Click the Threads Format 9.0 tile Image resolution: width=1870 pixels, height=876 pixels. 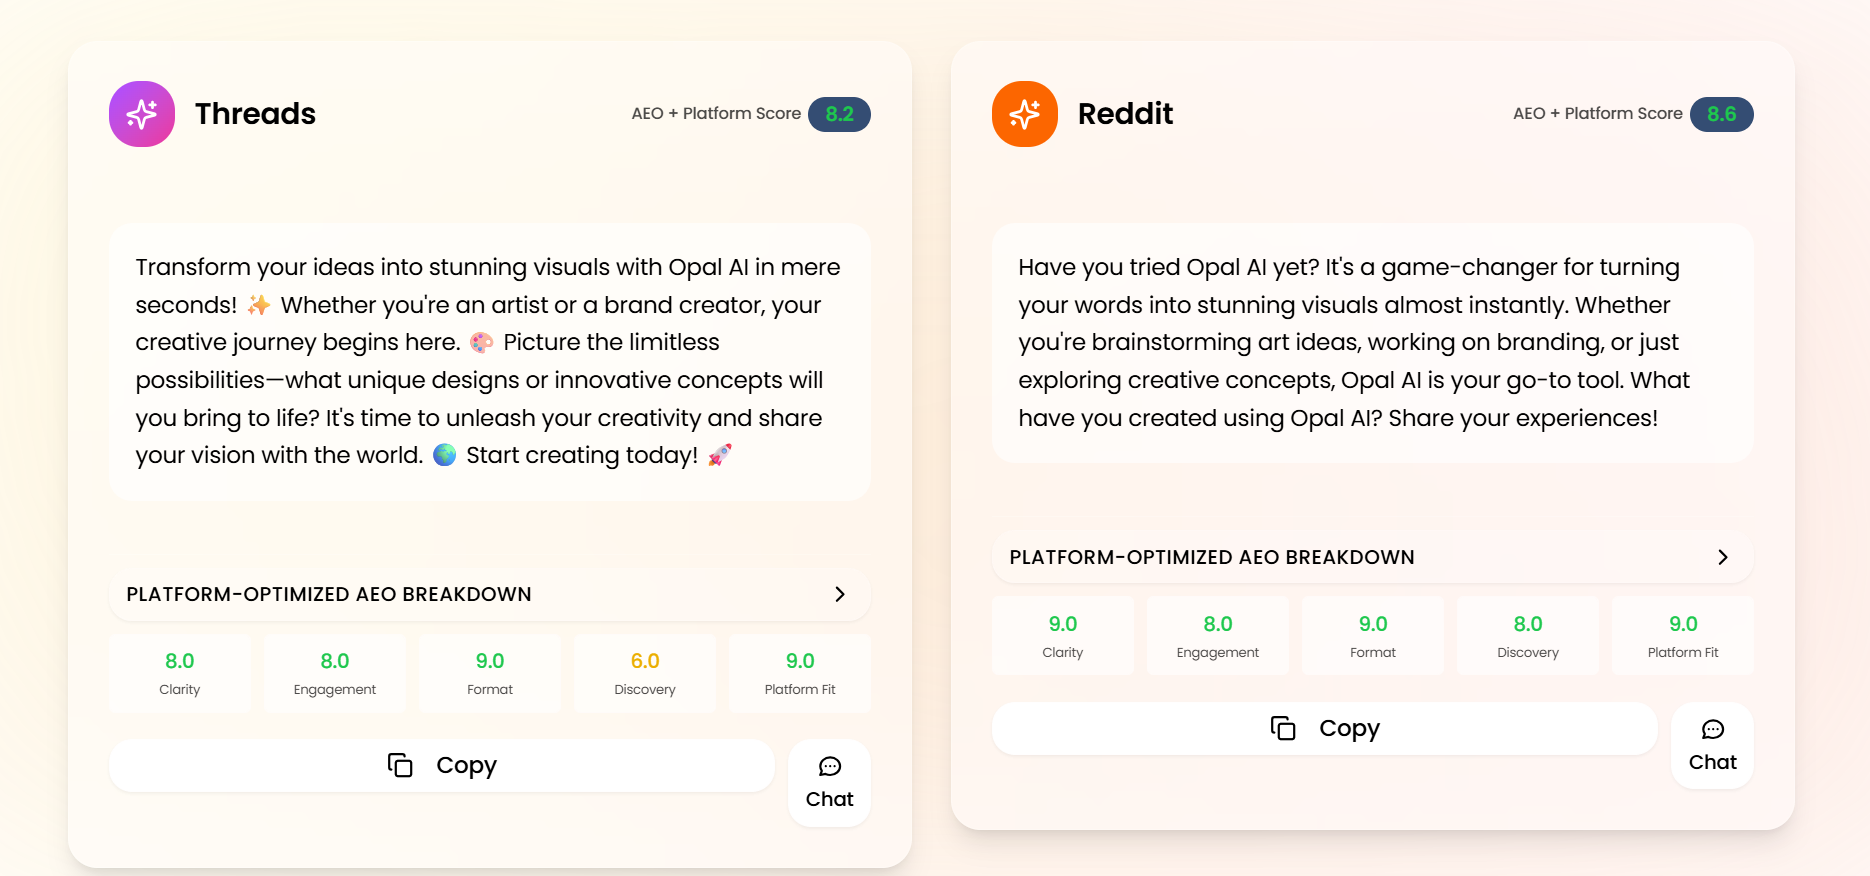pos(490,673)
